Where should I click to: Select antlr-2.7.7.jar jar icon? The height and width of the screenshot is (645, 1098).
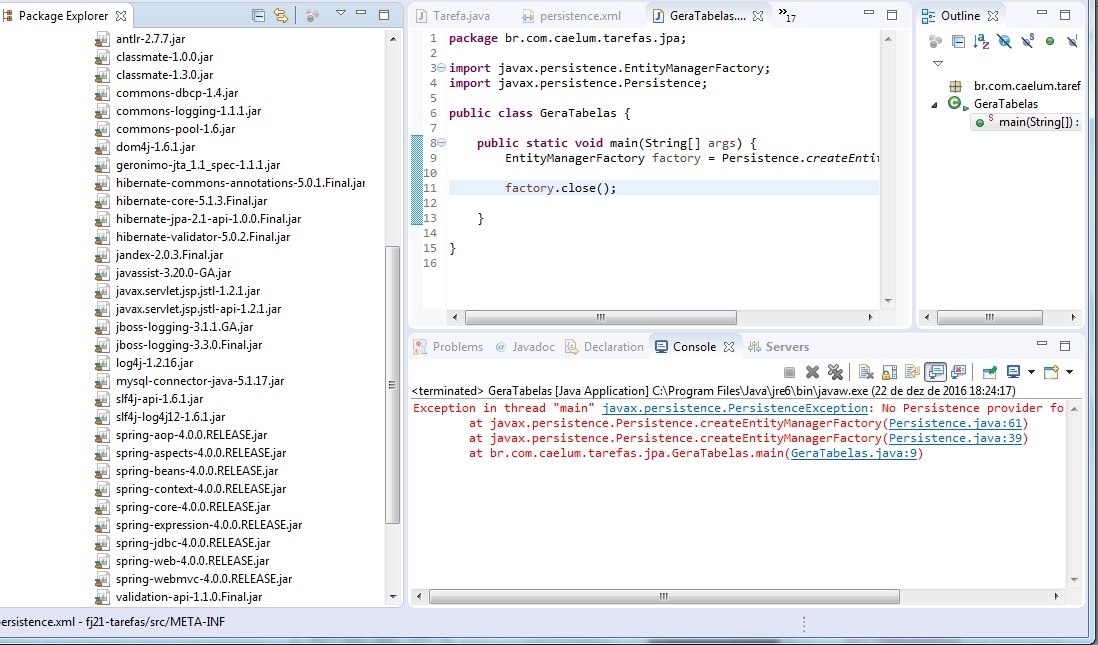tap(102, 39)
